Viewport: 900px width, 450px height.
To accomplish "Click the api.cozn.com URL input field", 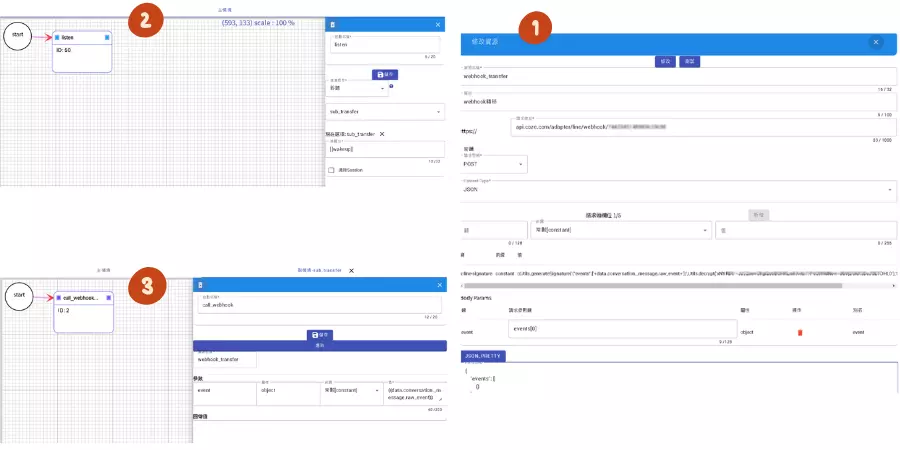I will click(x=700, y=128).
